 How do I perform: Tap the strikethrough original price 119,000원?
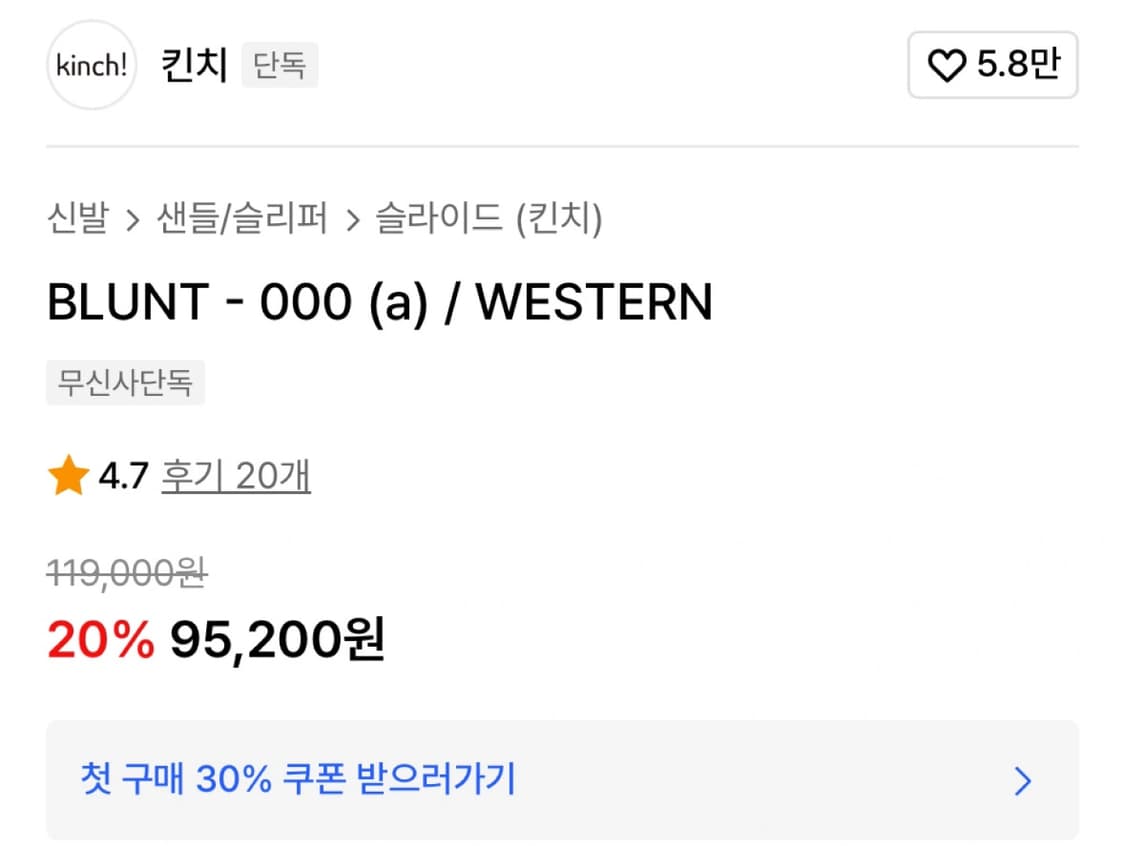[x=128, y=573]
